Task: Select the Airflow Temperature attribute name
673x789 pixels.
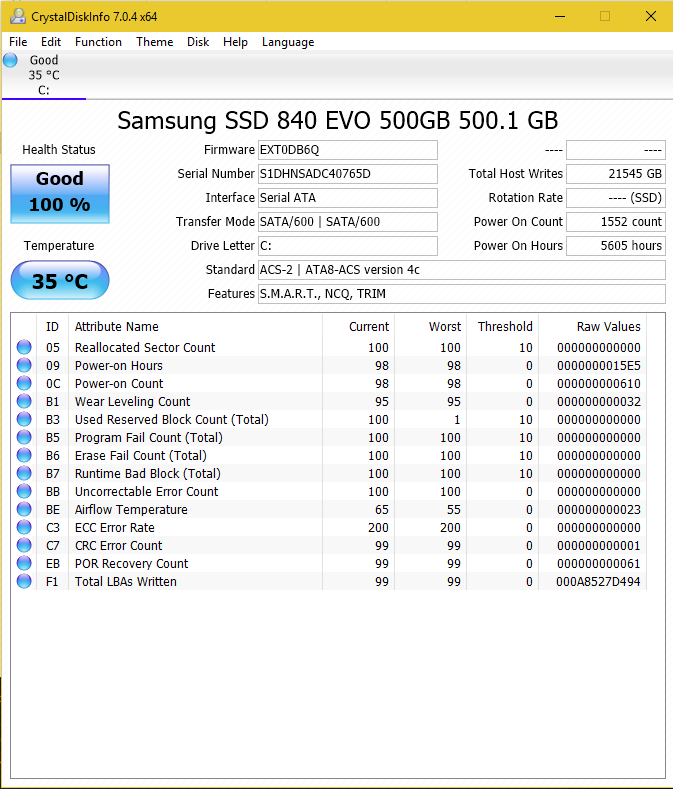Action: tap(131, 510)
